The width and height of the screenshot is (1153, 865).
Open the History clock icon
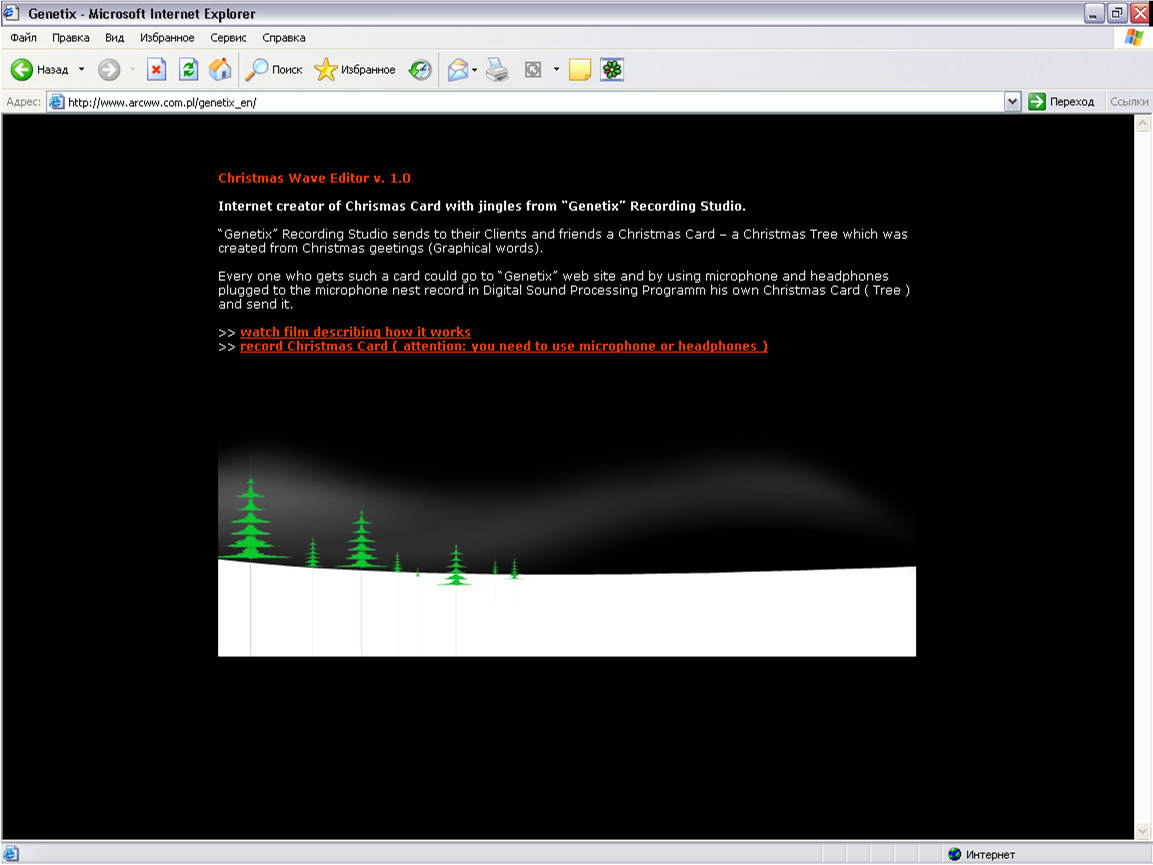pos(421,70)
